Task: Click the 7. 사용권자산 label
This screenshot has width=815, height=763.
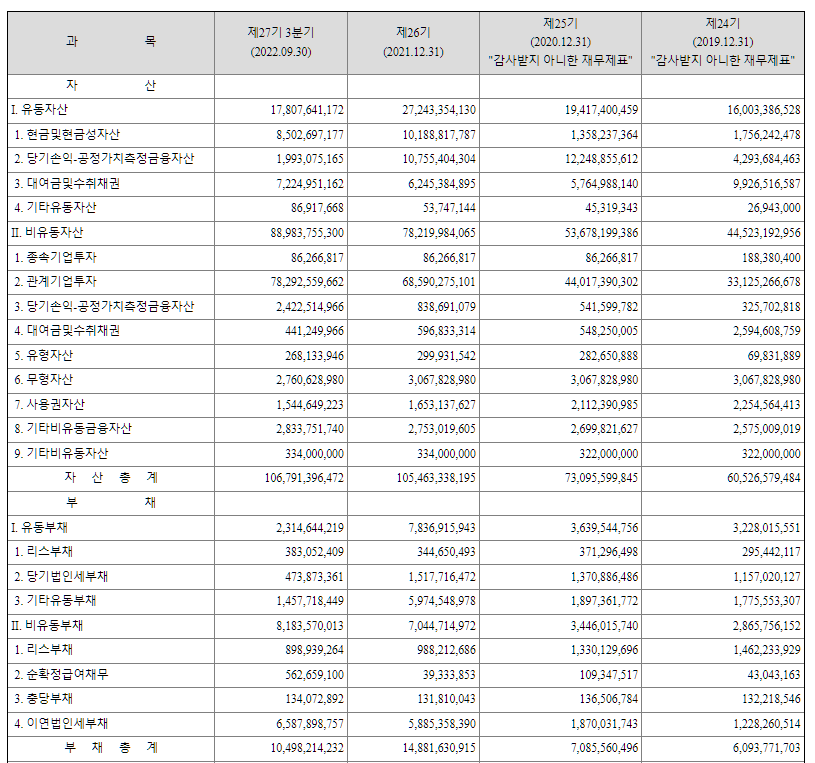Action: 49,404
